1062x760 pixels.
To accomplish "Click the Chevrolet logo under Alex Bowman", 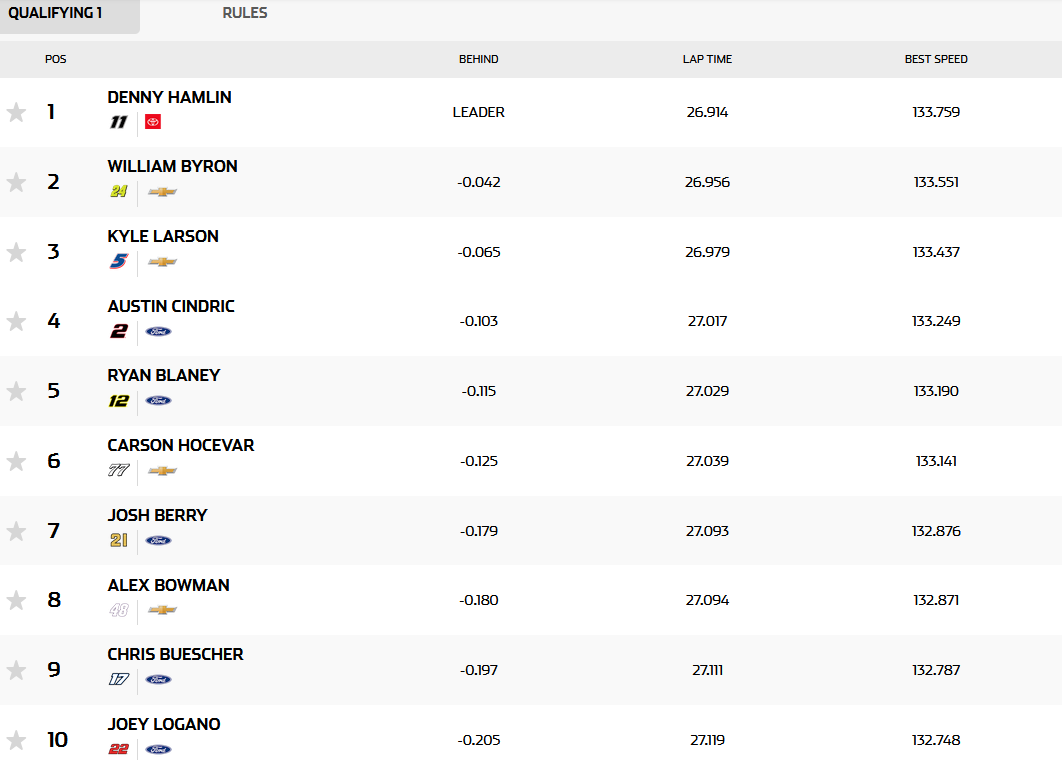I will [162, 610].
